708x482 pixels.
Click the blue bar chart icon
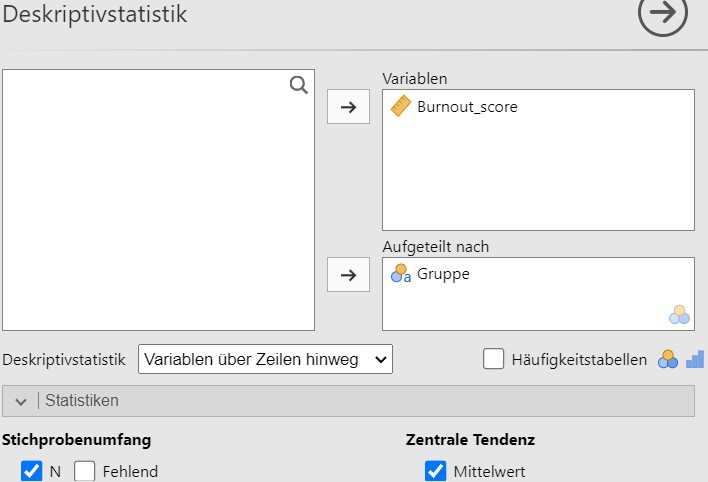(x=695, y=360)
